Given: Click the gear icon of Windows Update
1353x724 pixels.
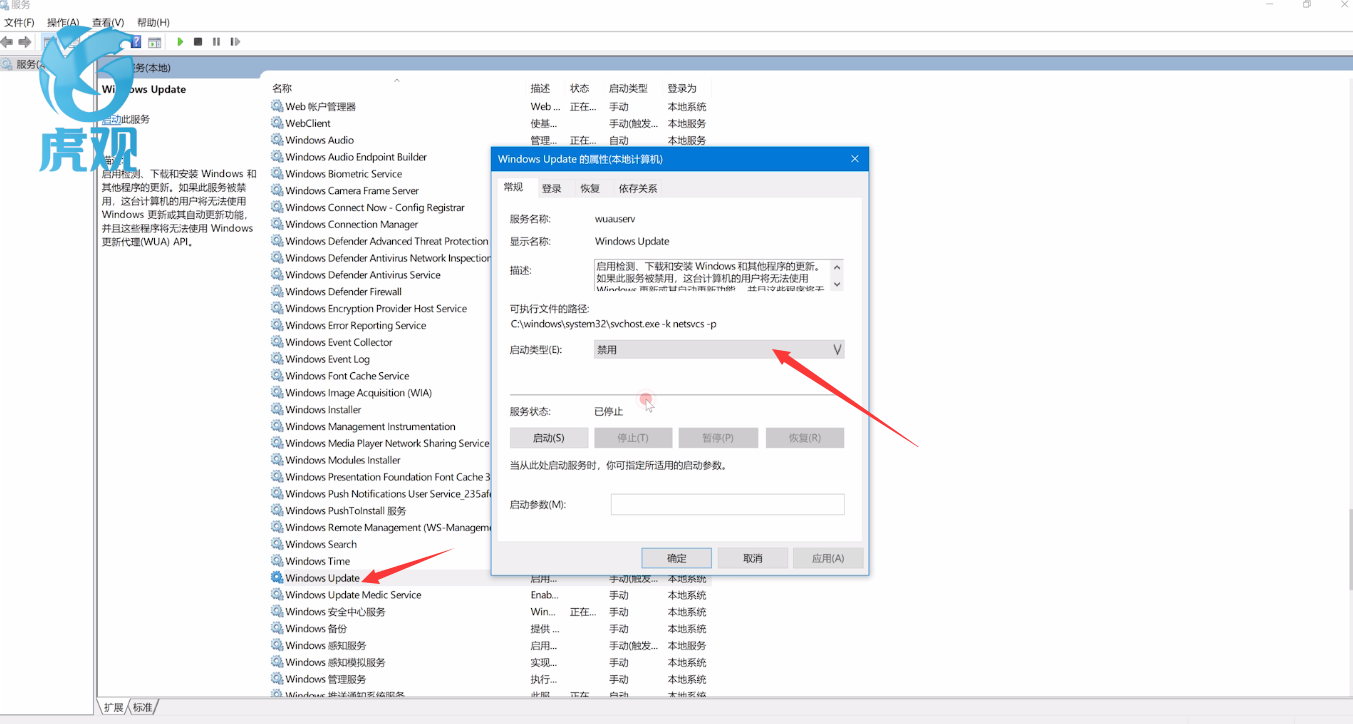Looking at the screenshot, I should (x=277, y=578).
